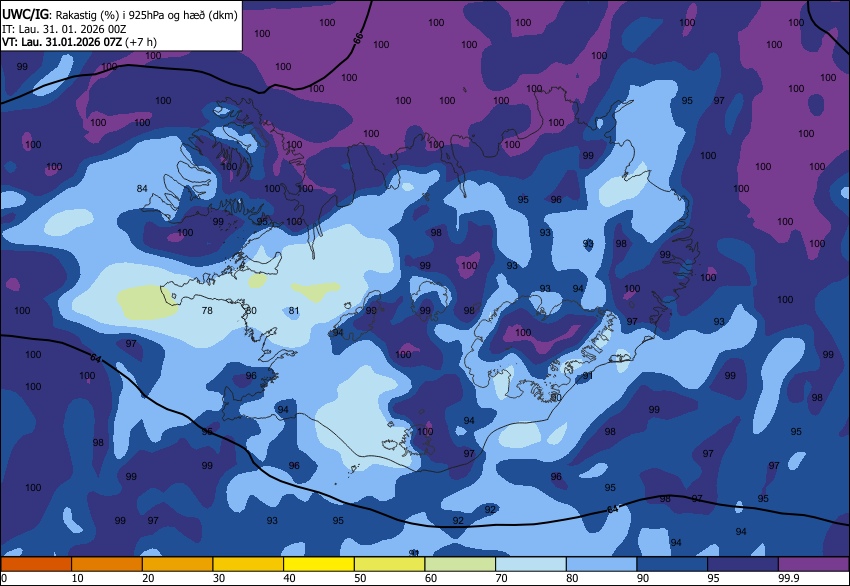Click the light green 60–70 legend swatch
Viewport: 850px width, 586px height.
pyautogui.click(x=460, y=564)
